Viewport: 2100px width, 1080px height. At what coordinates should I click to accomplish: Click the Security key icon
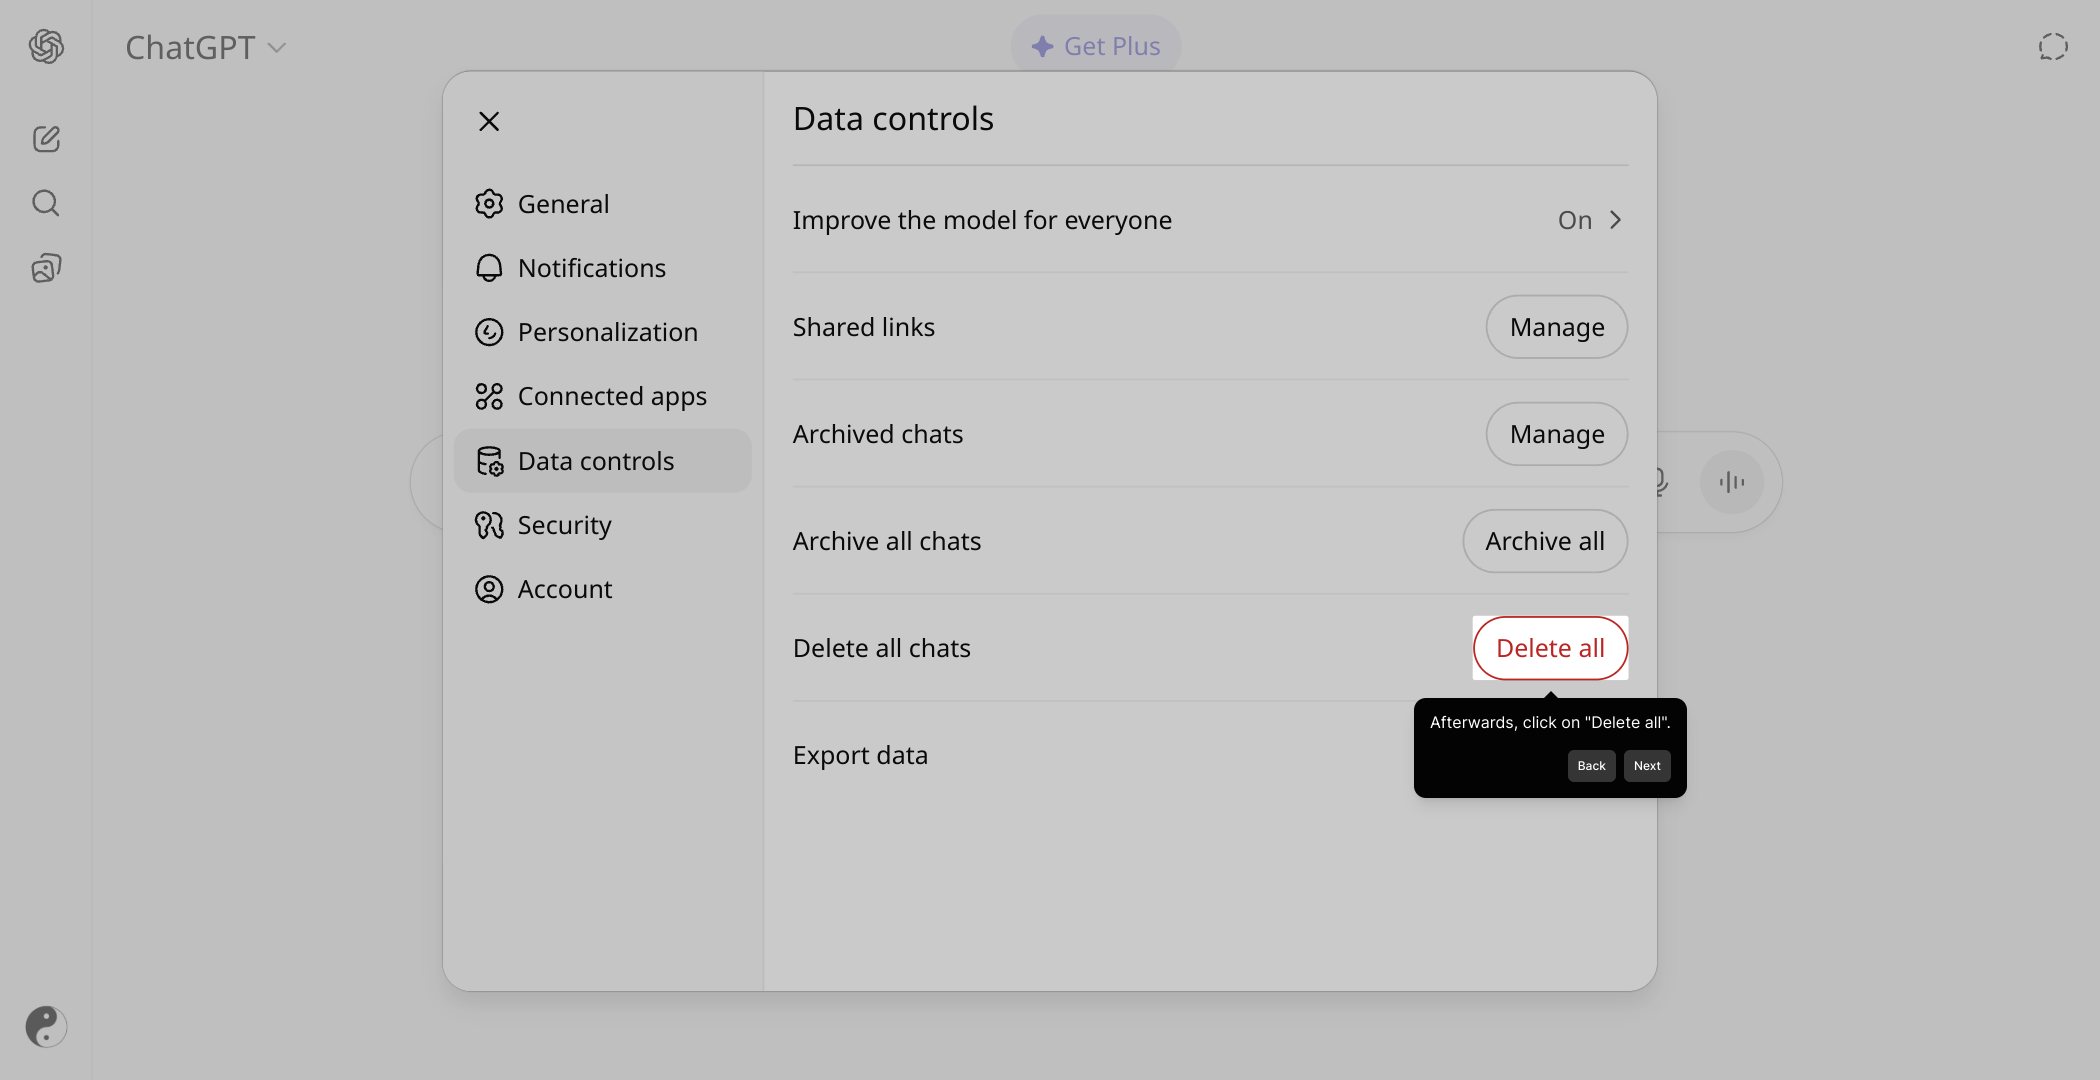(489, 525)
